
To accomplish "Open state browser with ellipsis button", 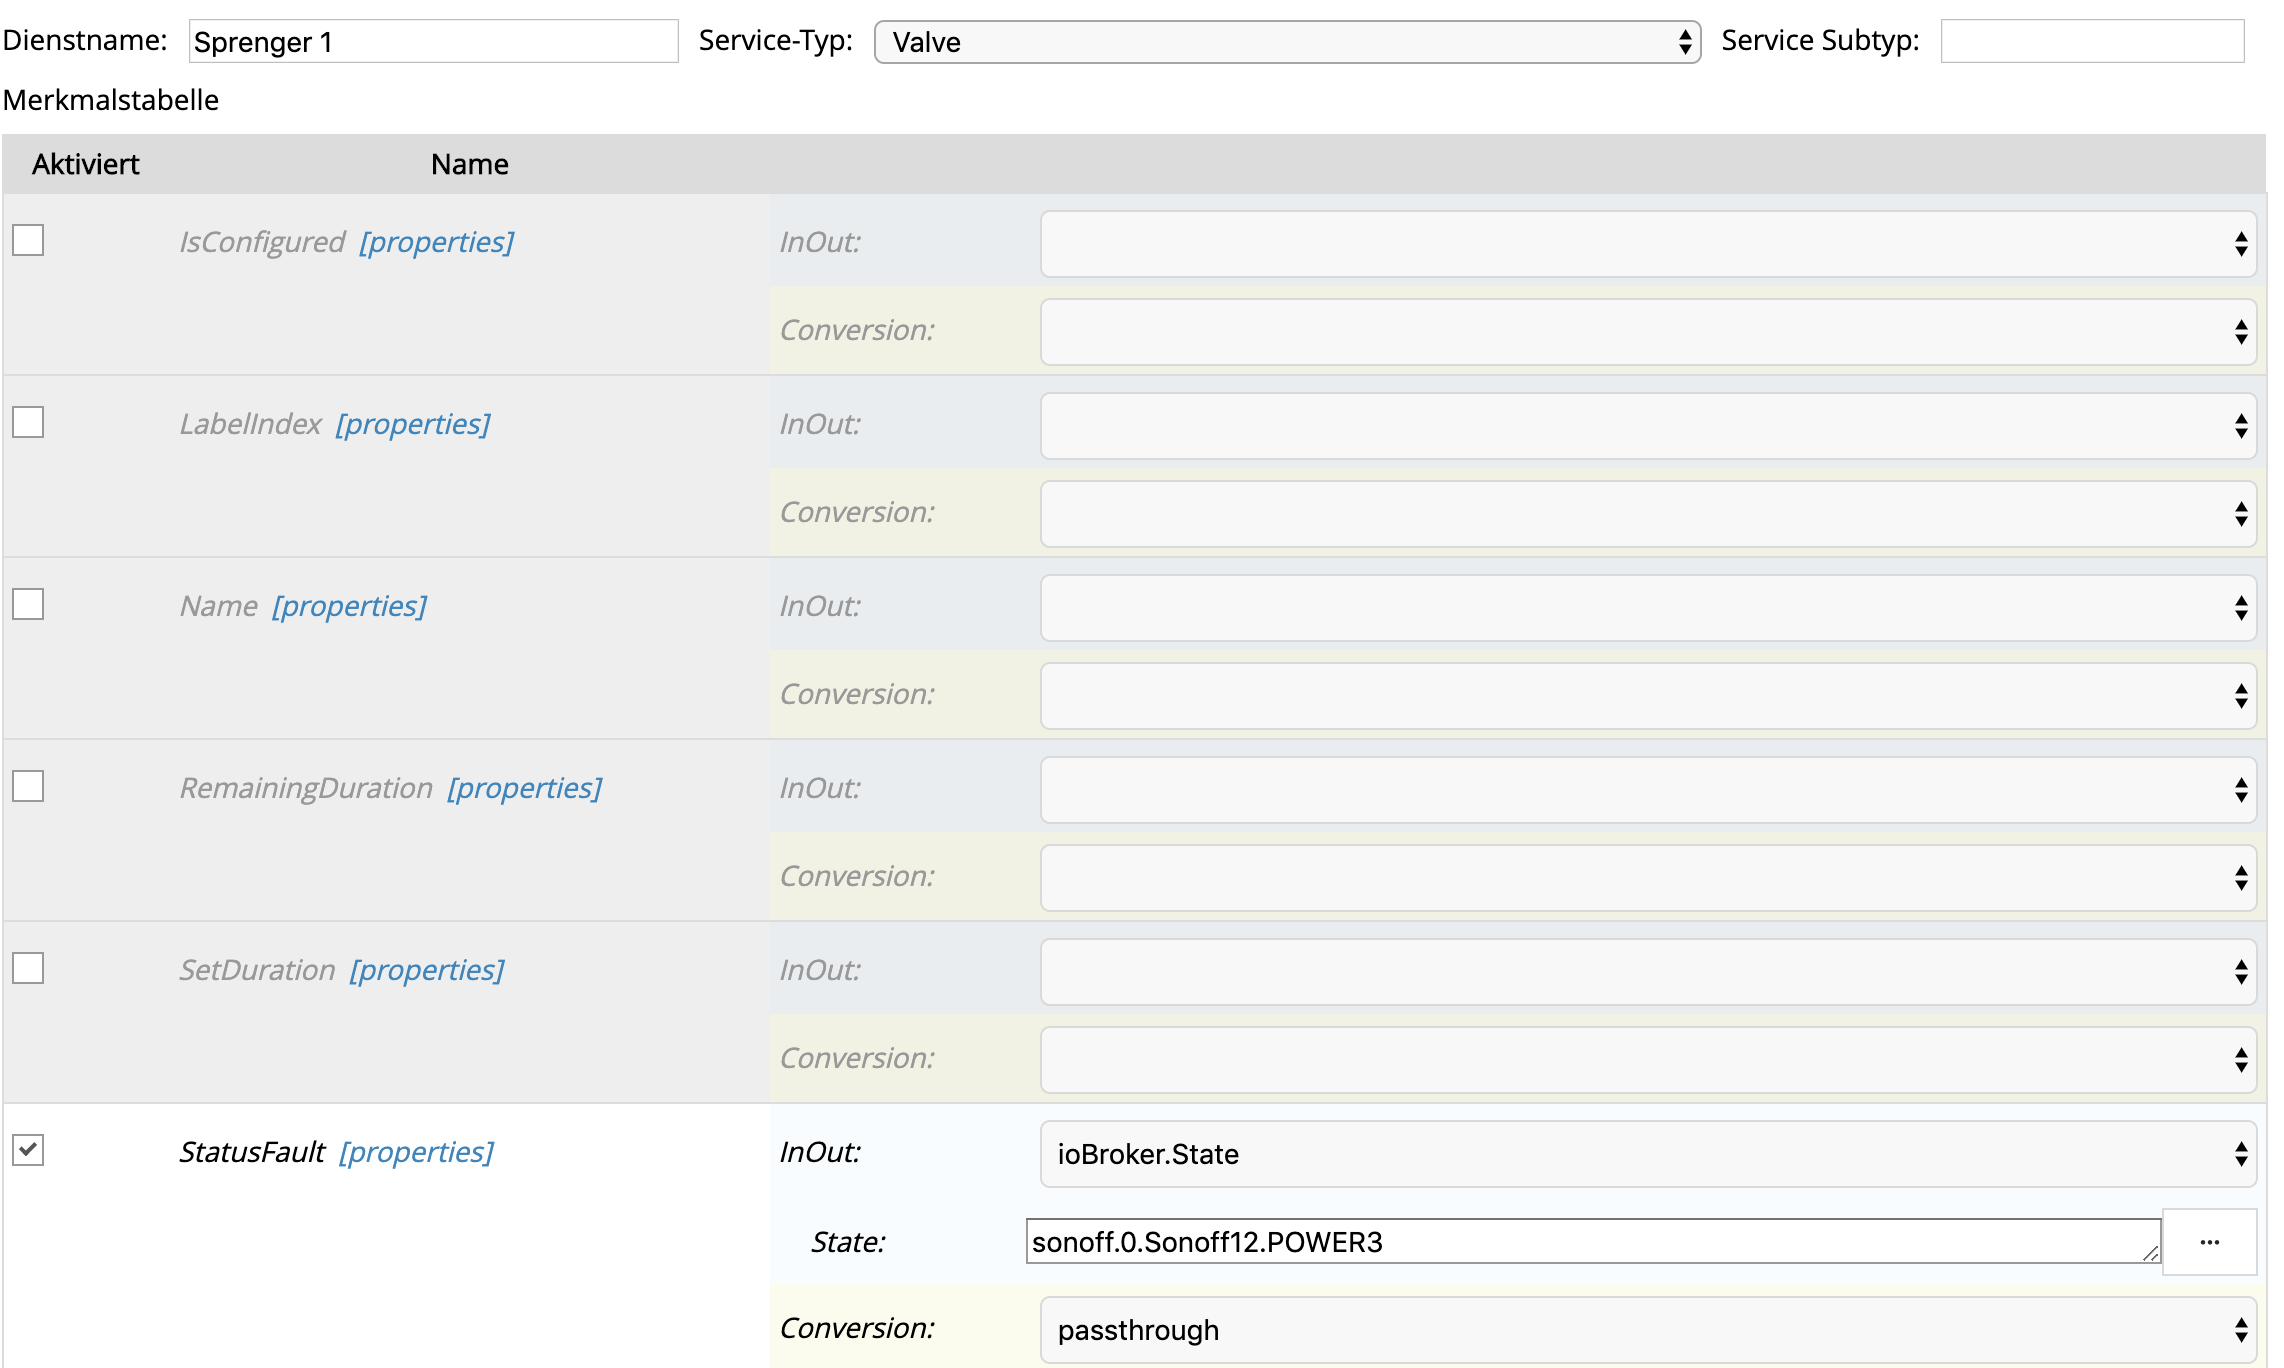I will click(x=2209, y=1242).
